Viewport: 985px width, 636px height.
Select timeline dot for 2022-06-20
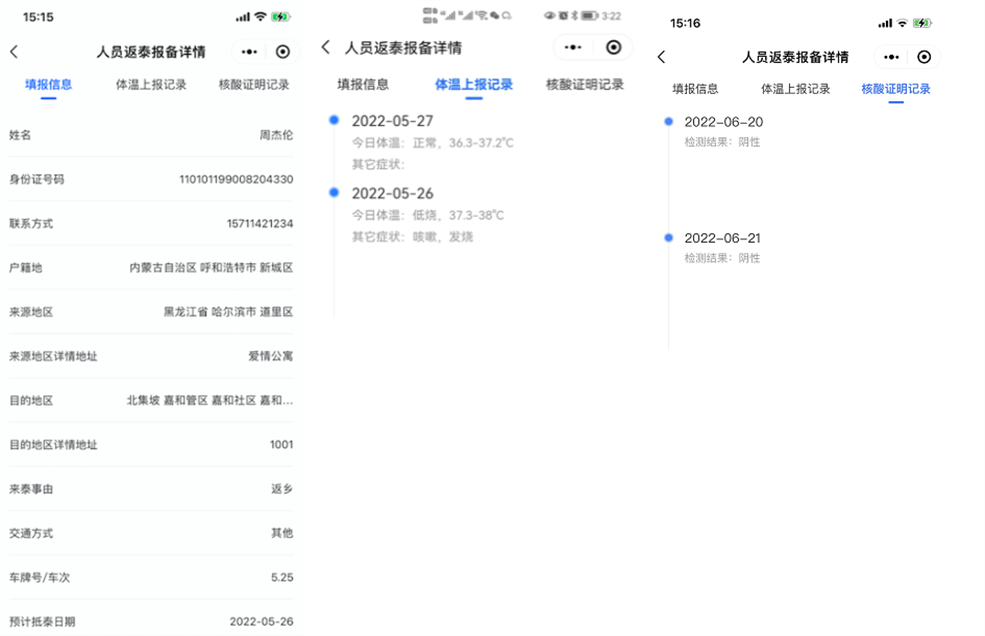click(668, 121)
